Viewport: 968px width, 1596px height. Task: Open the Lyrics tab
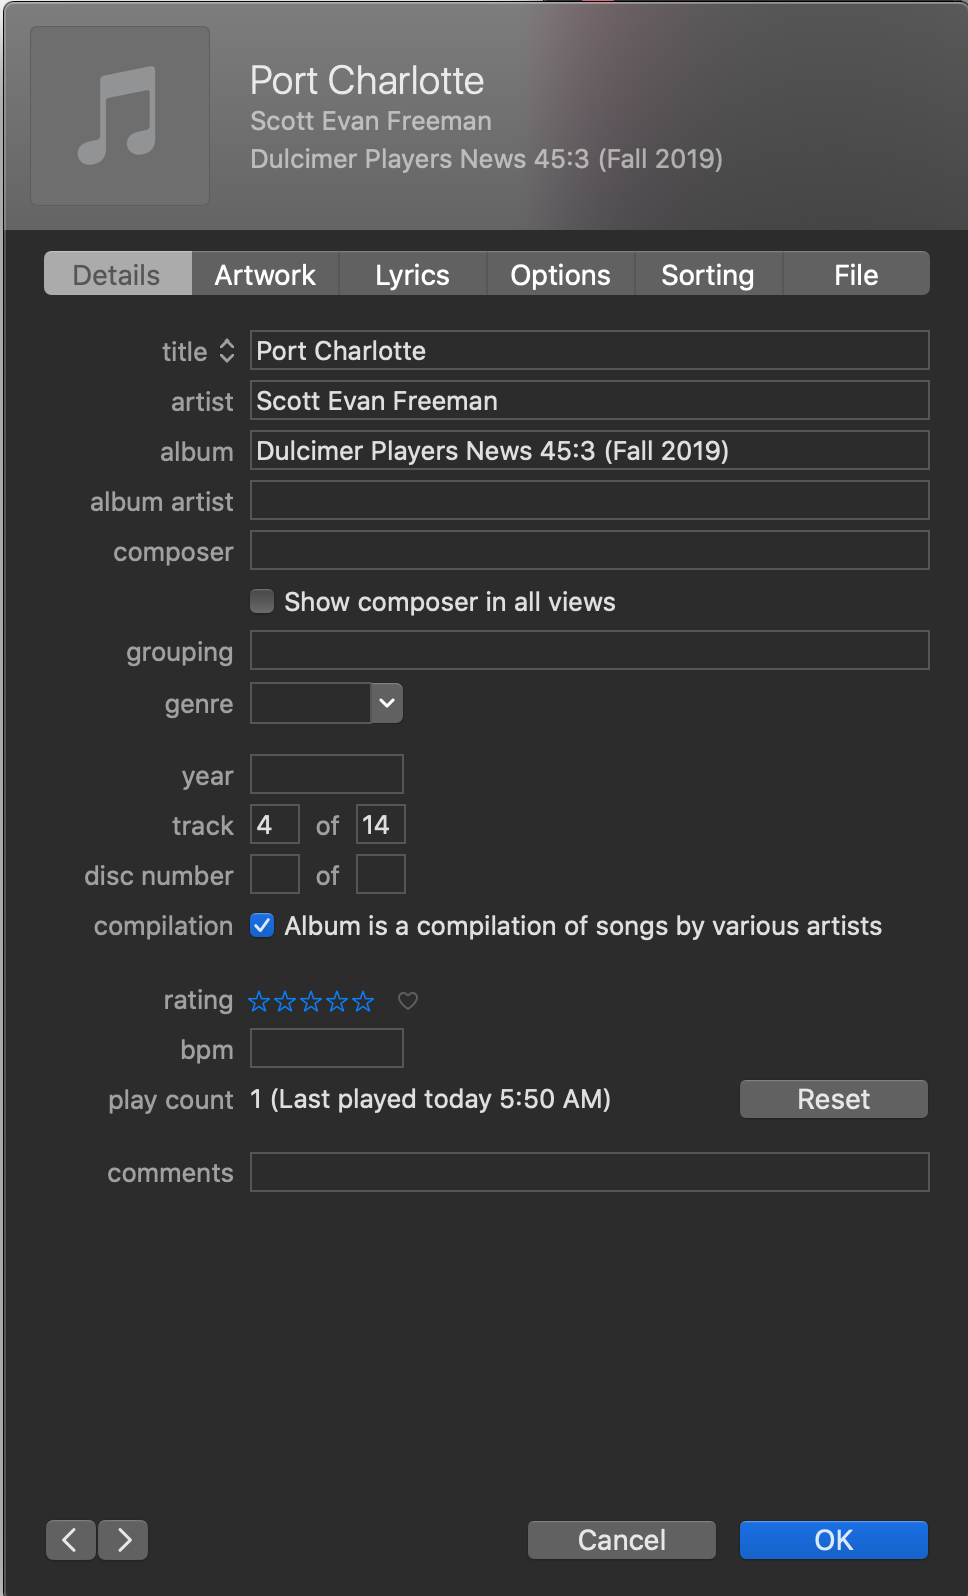412,274
